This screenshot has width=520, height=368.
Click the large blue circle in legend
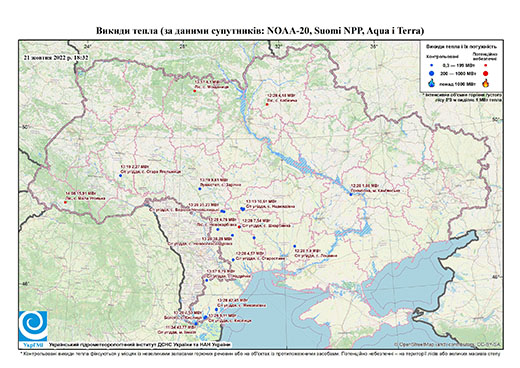pos(432,73)
